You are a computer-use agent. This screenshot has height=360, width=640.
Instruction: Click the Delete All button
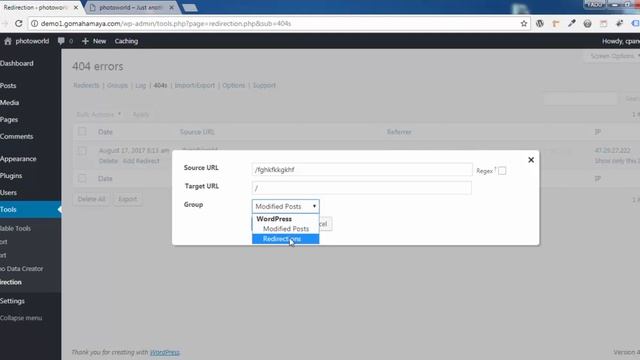pyautogui.click(x=91, y=199)
